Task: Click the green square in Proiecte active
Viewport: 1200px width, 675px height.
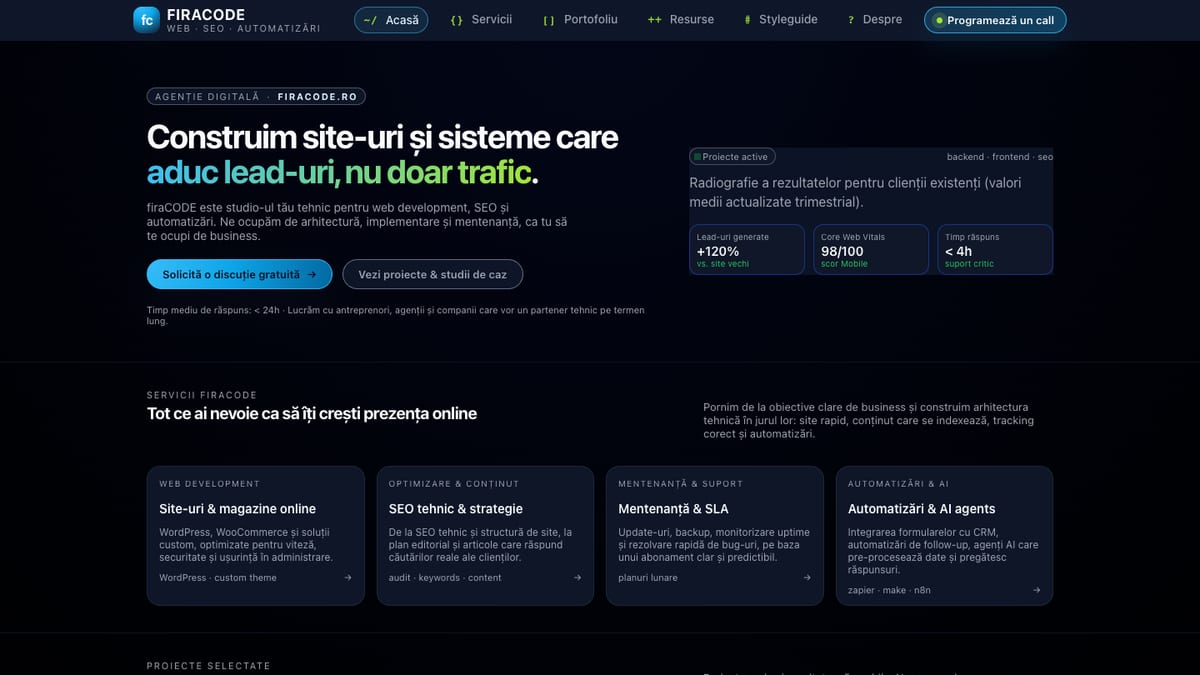Action: (x=698, y=157)
